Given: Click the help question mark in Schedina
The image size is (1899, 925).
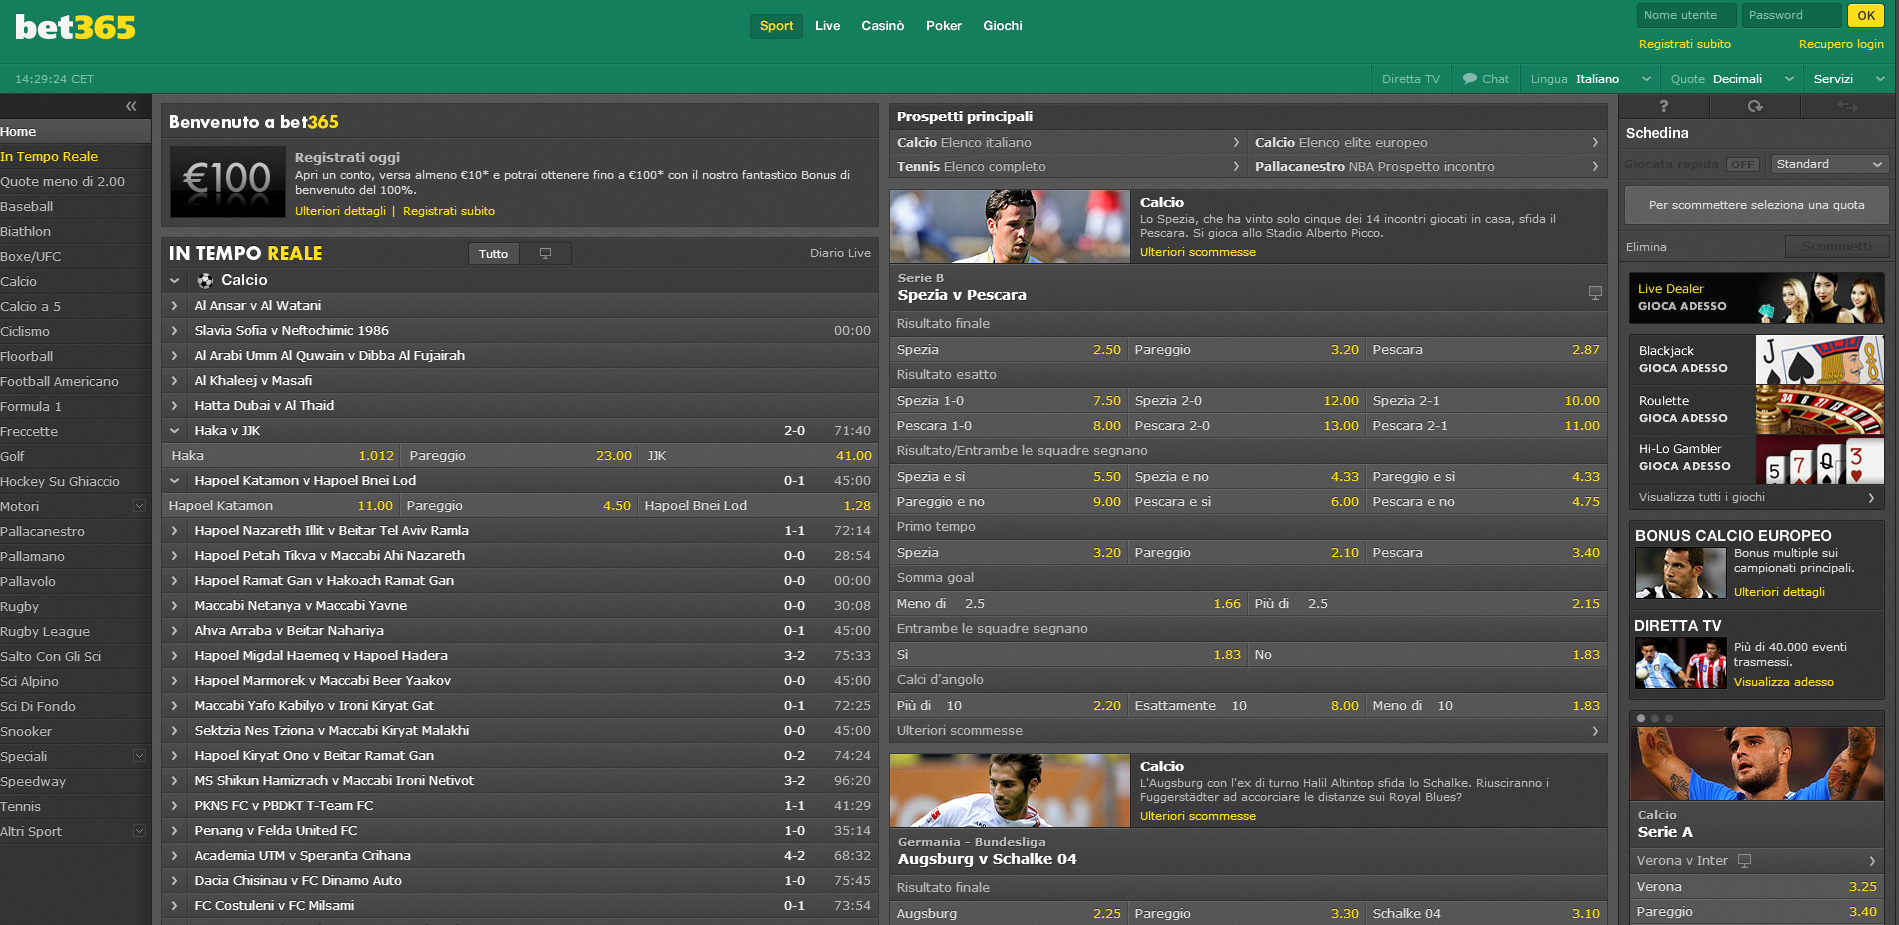Looking at the screenshot, I should tap(1664, 106).
